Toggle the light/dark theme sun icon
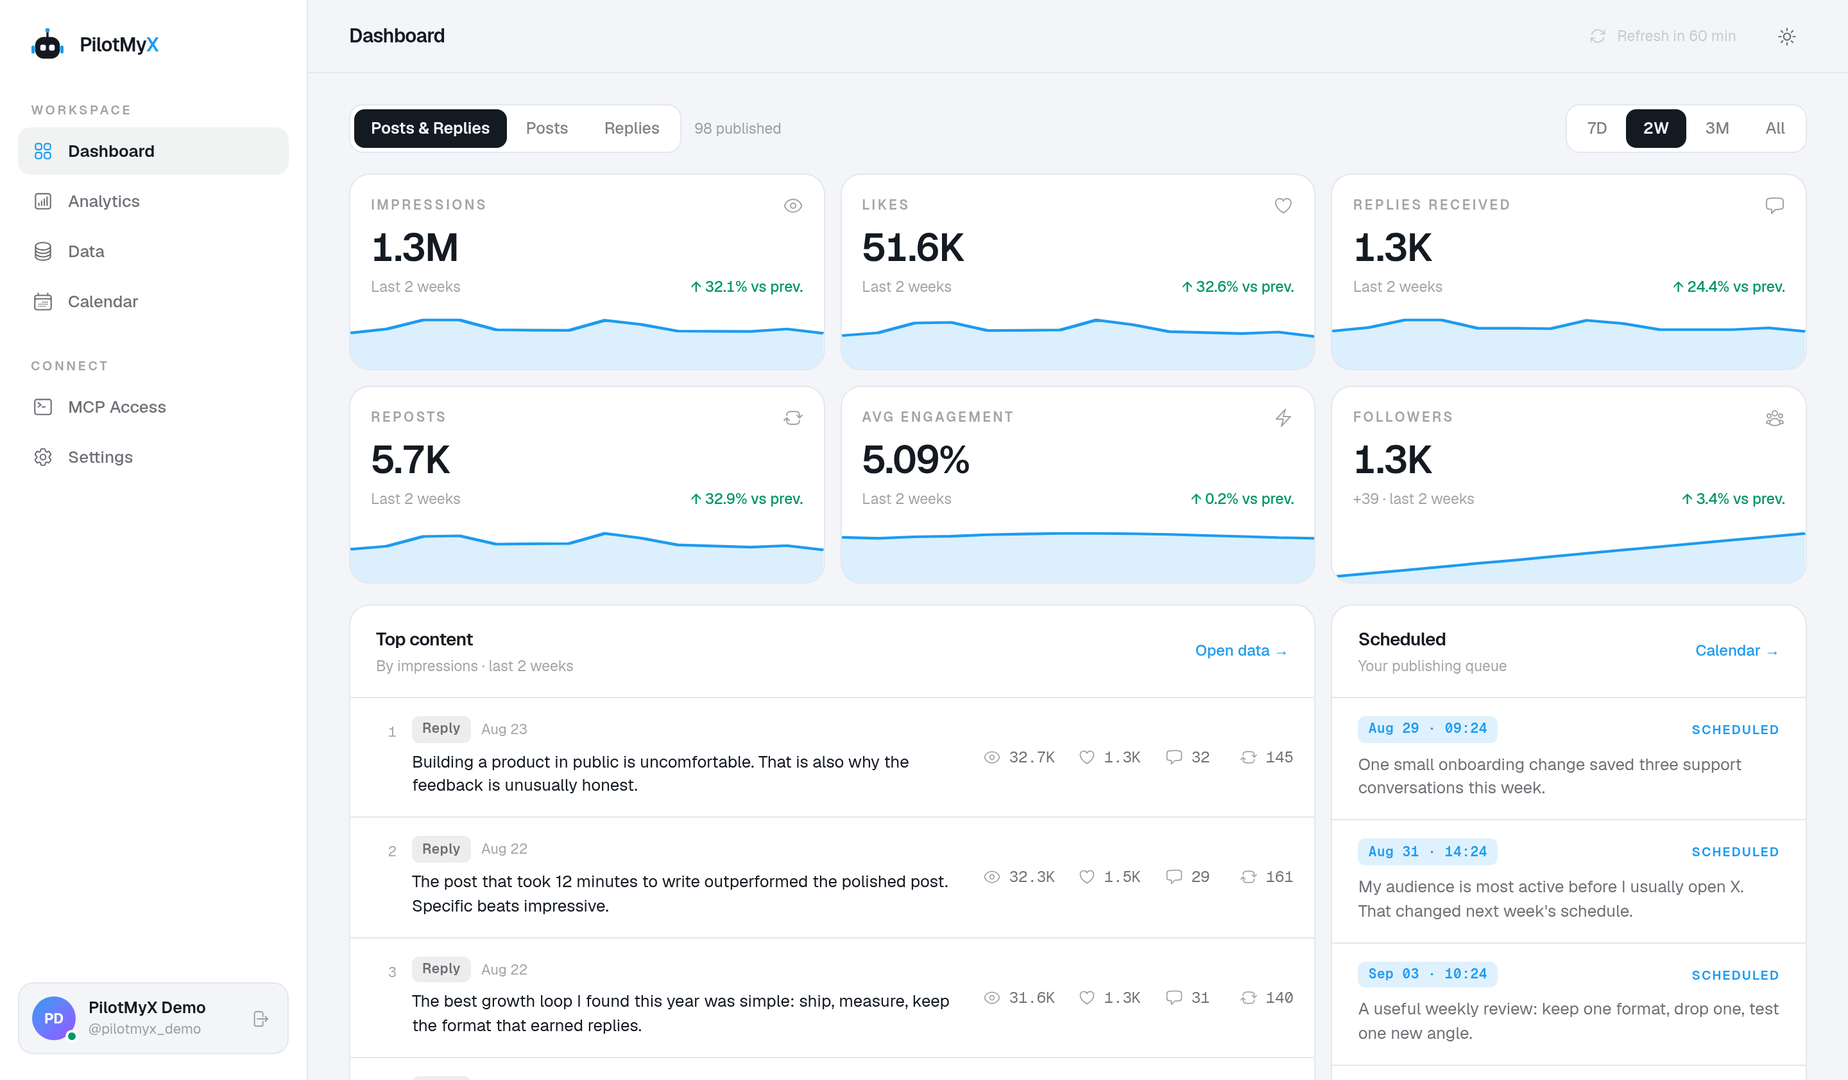Screen dimensions: 1848x1080 (x=1787, y=36)
